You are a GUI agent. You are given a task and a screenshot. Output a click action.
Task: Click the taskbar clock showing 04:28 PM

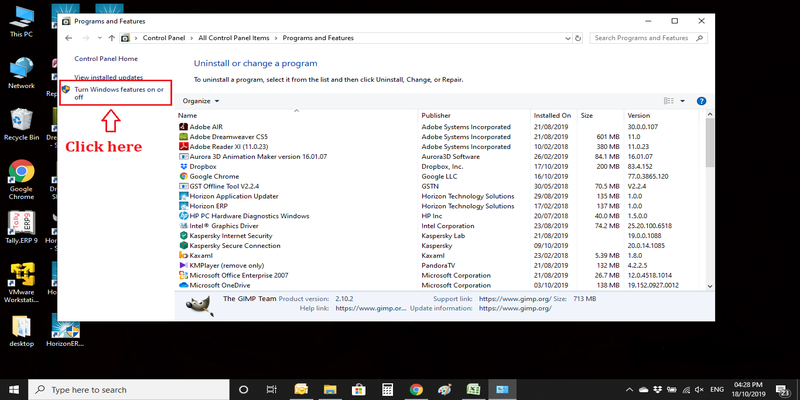coord(748,390)
